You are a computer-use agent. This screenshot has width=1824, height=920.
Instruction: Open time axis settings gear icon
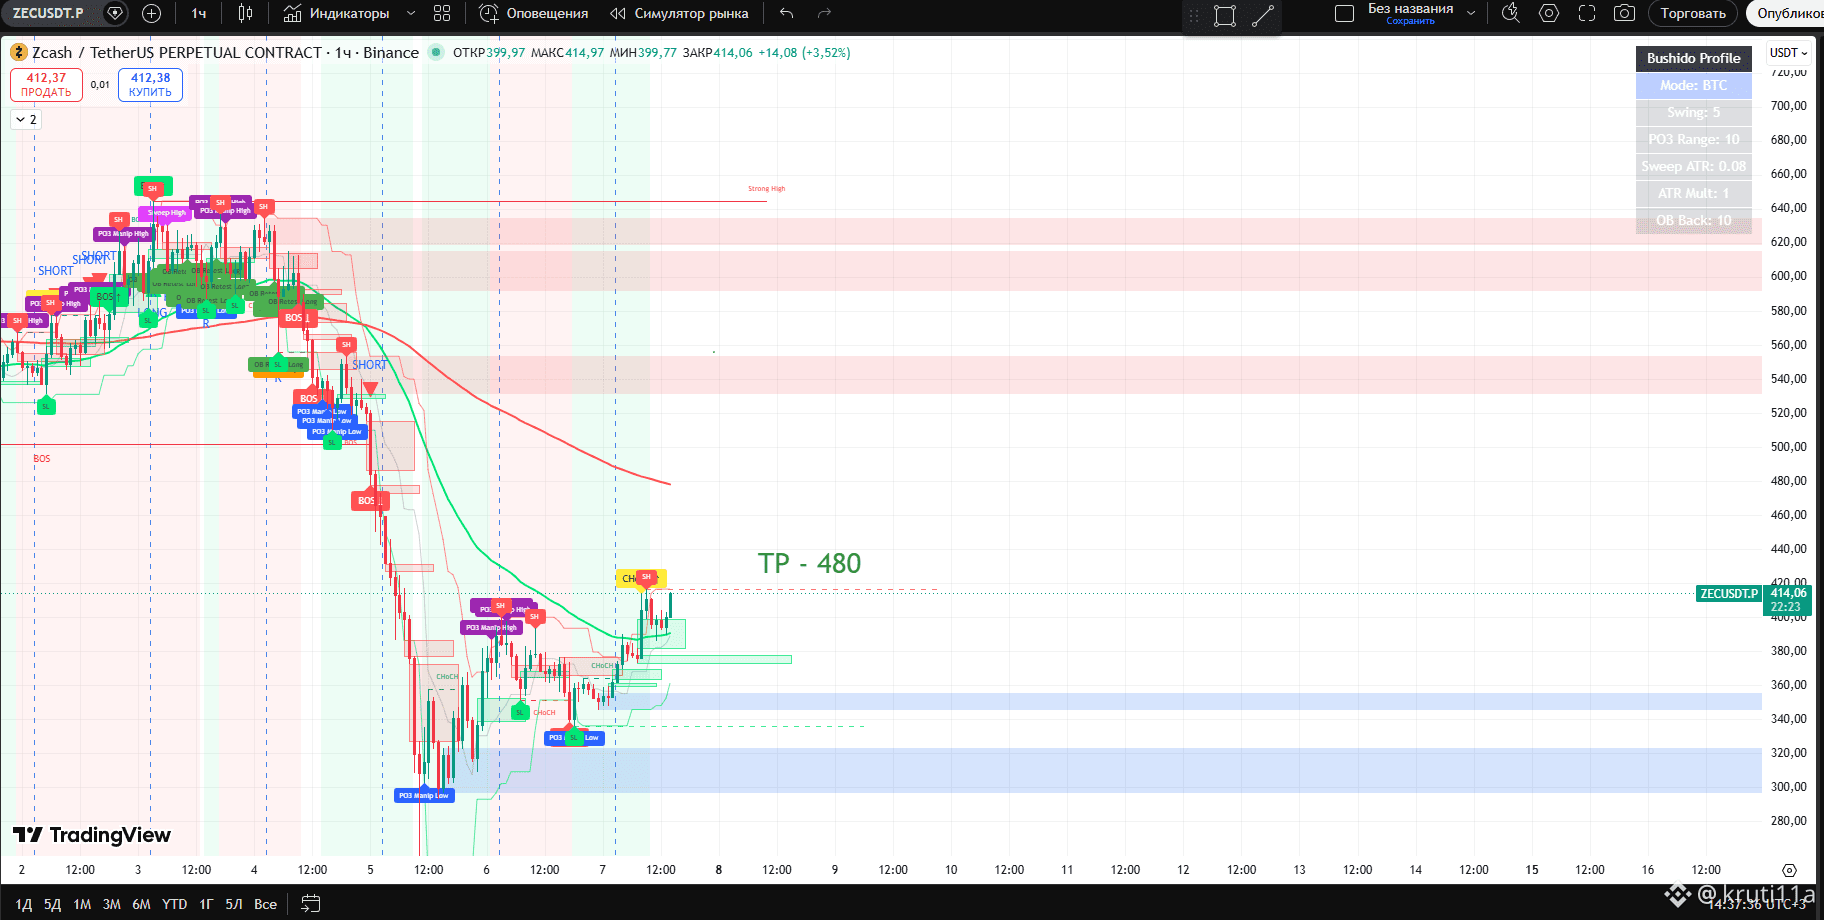pyautogui.click(x=1790, y=870)
